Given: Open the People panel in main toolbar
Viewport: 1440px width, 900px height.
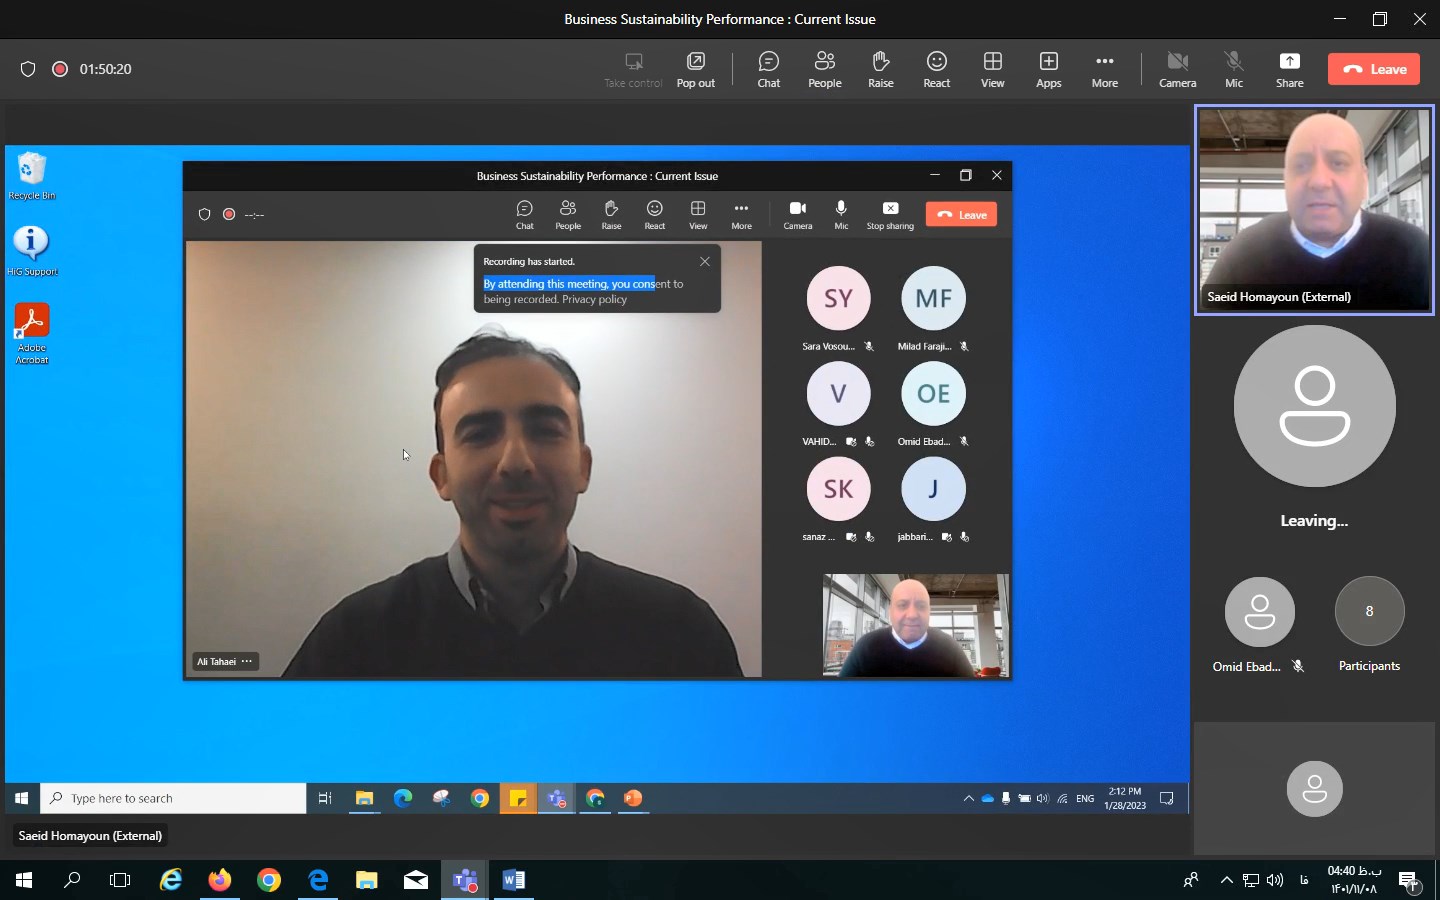Looking at the screenshot, I should coord(824,69).
